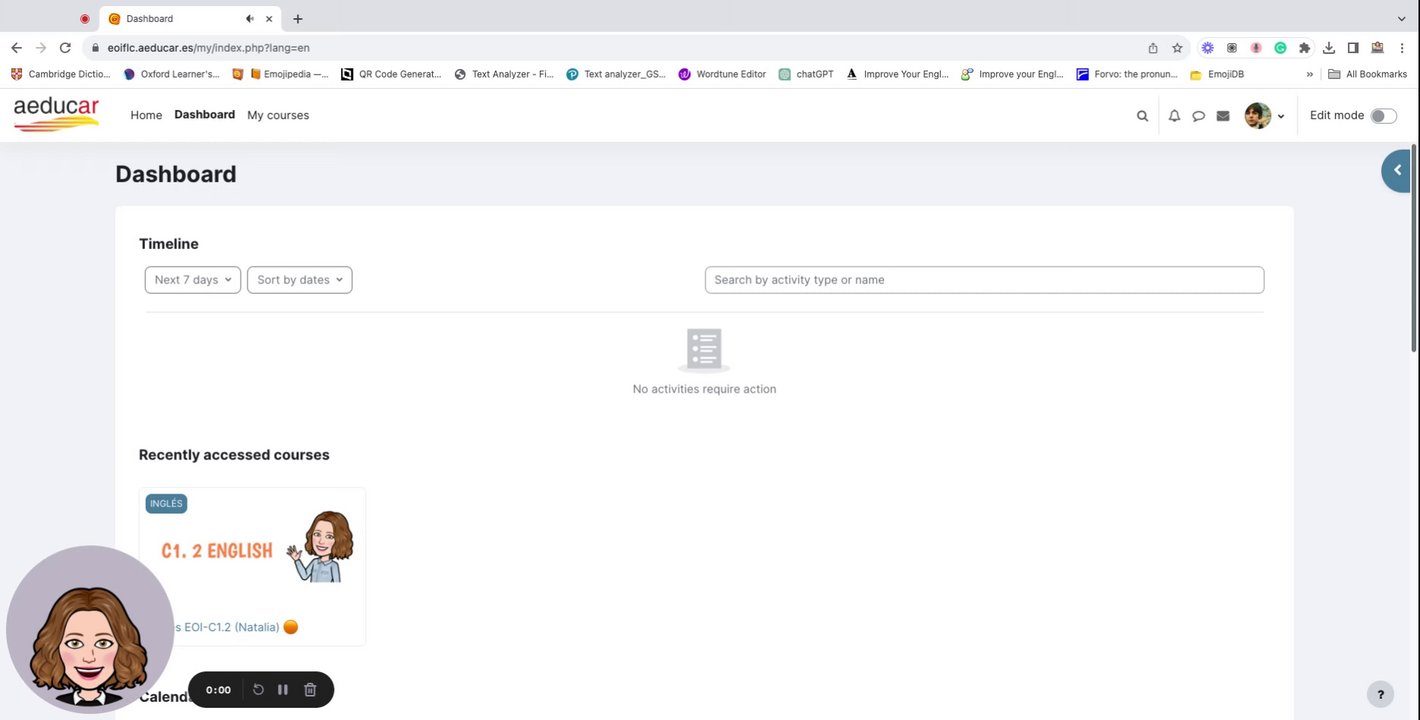Open the Extensions puzzle piece menu

pyautogui.click(x=1304, y=47)
